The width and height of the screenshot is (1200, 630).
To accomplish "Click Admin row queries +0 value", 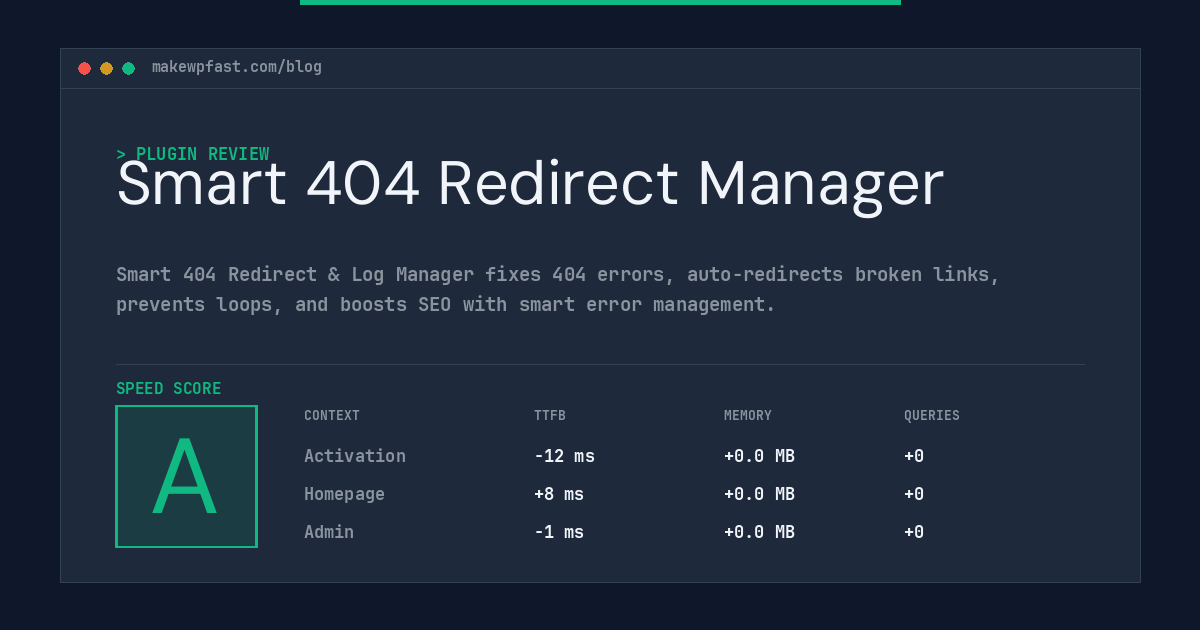I will 914,532.
